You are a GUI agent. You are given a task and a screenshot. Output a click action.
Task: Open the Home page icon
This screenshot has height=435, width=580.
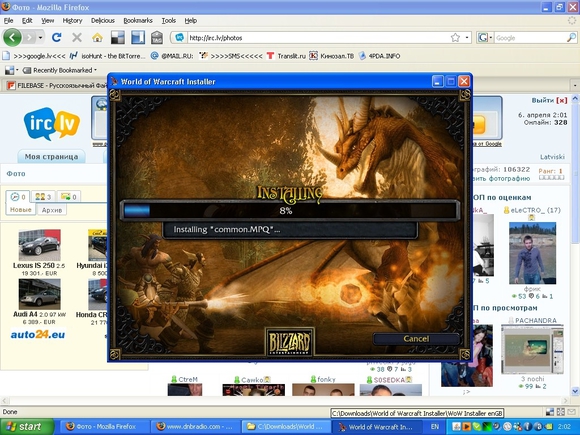tap(97, 37)
